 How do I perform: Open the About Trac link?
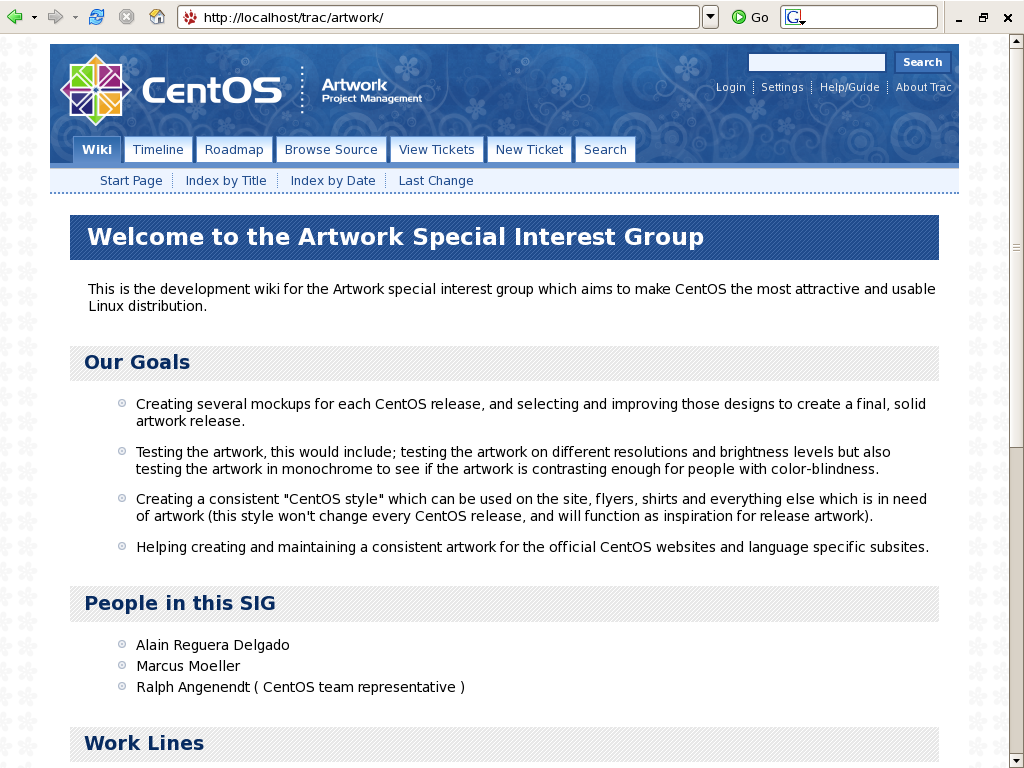coord(923,87)
